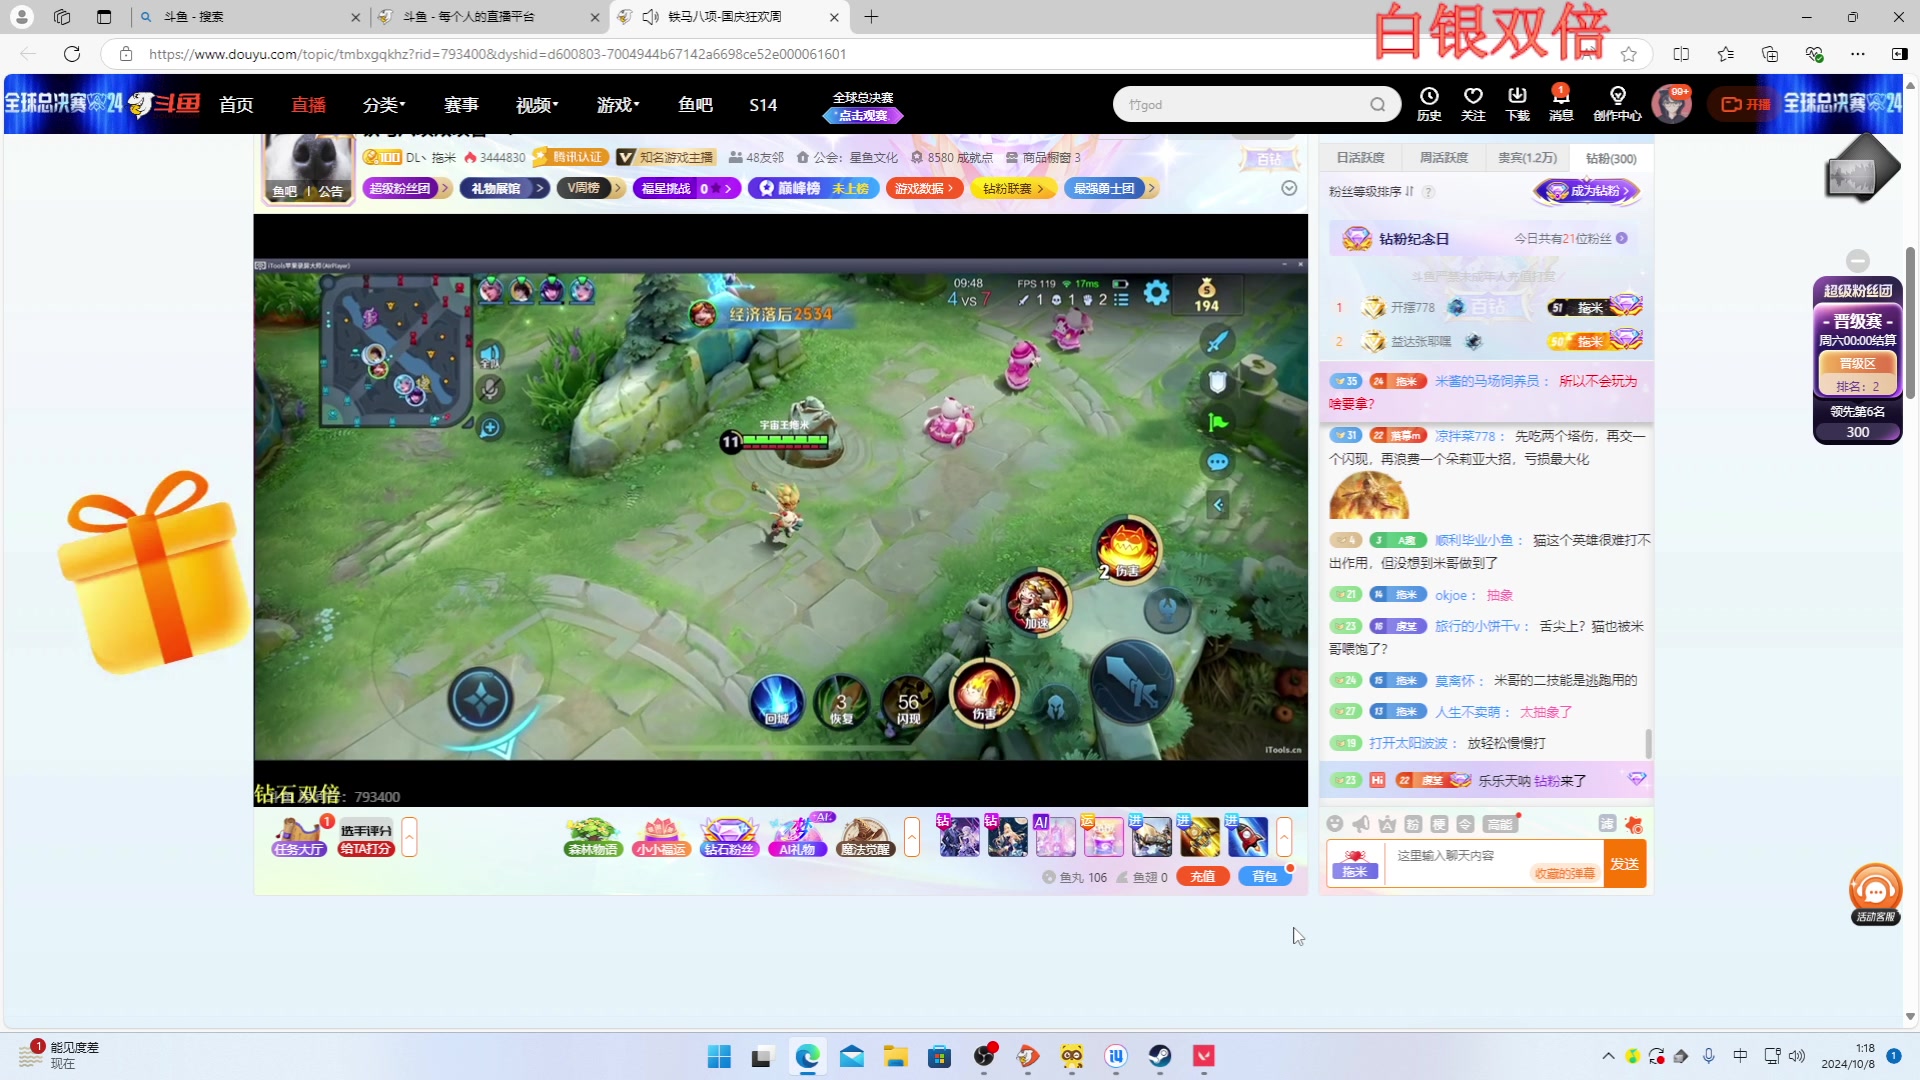Open the 历史 history icon
This screenshot has width=1920, height=1080.
pyautogui.click(x=1429, y=104)
